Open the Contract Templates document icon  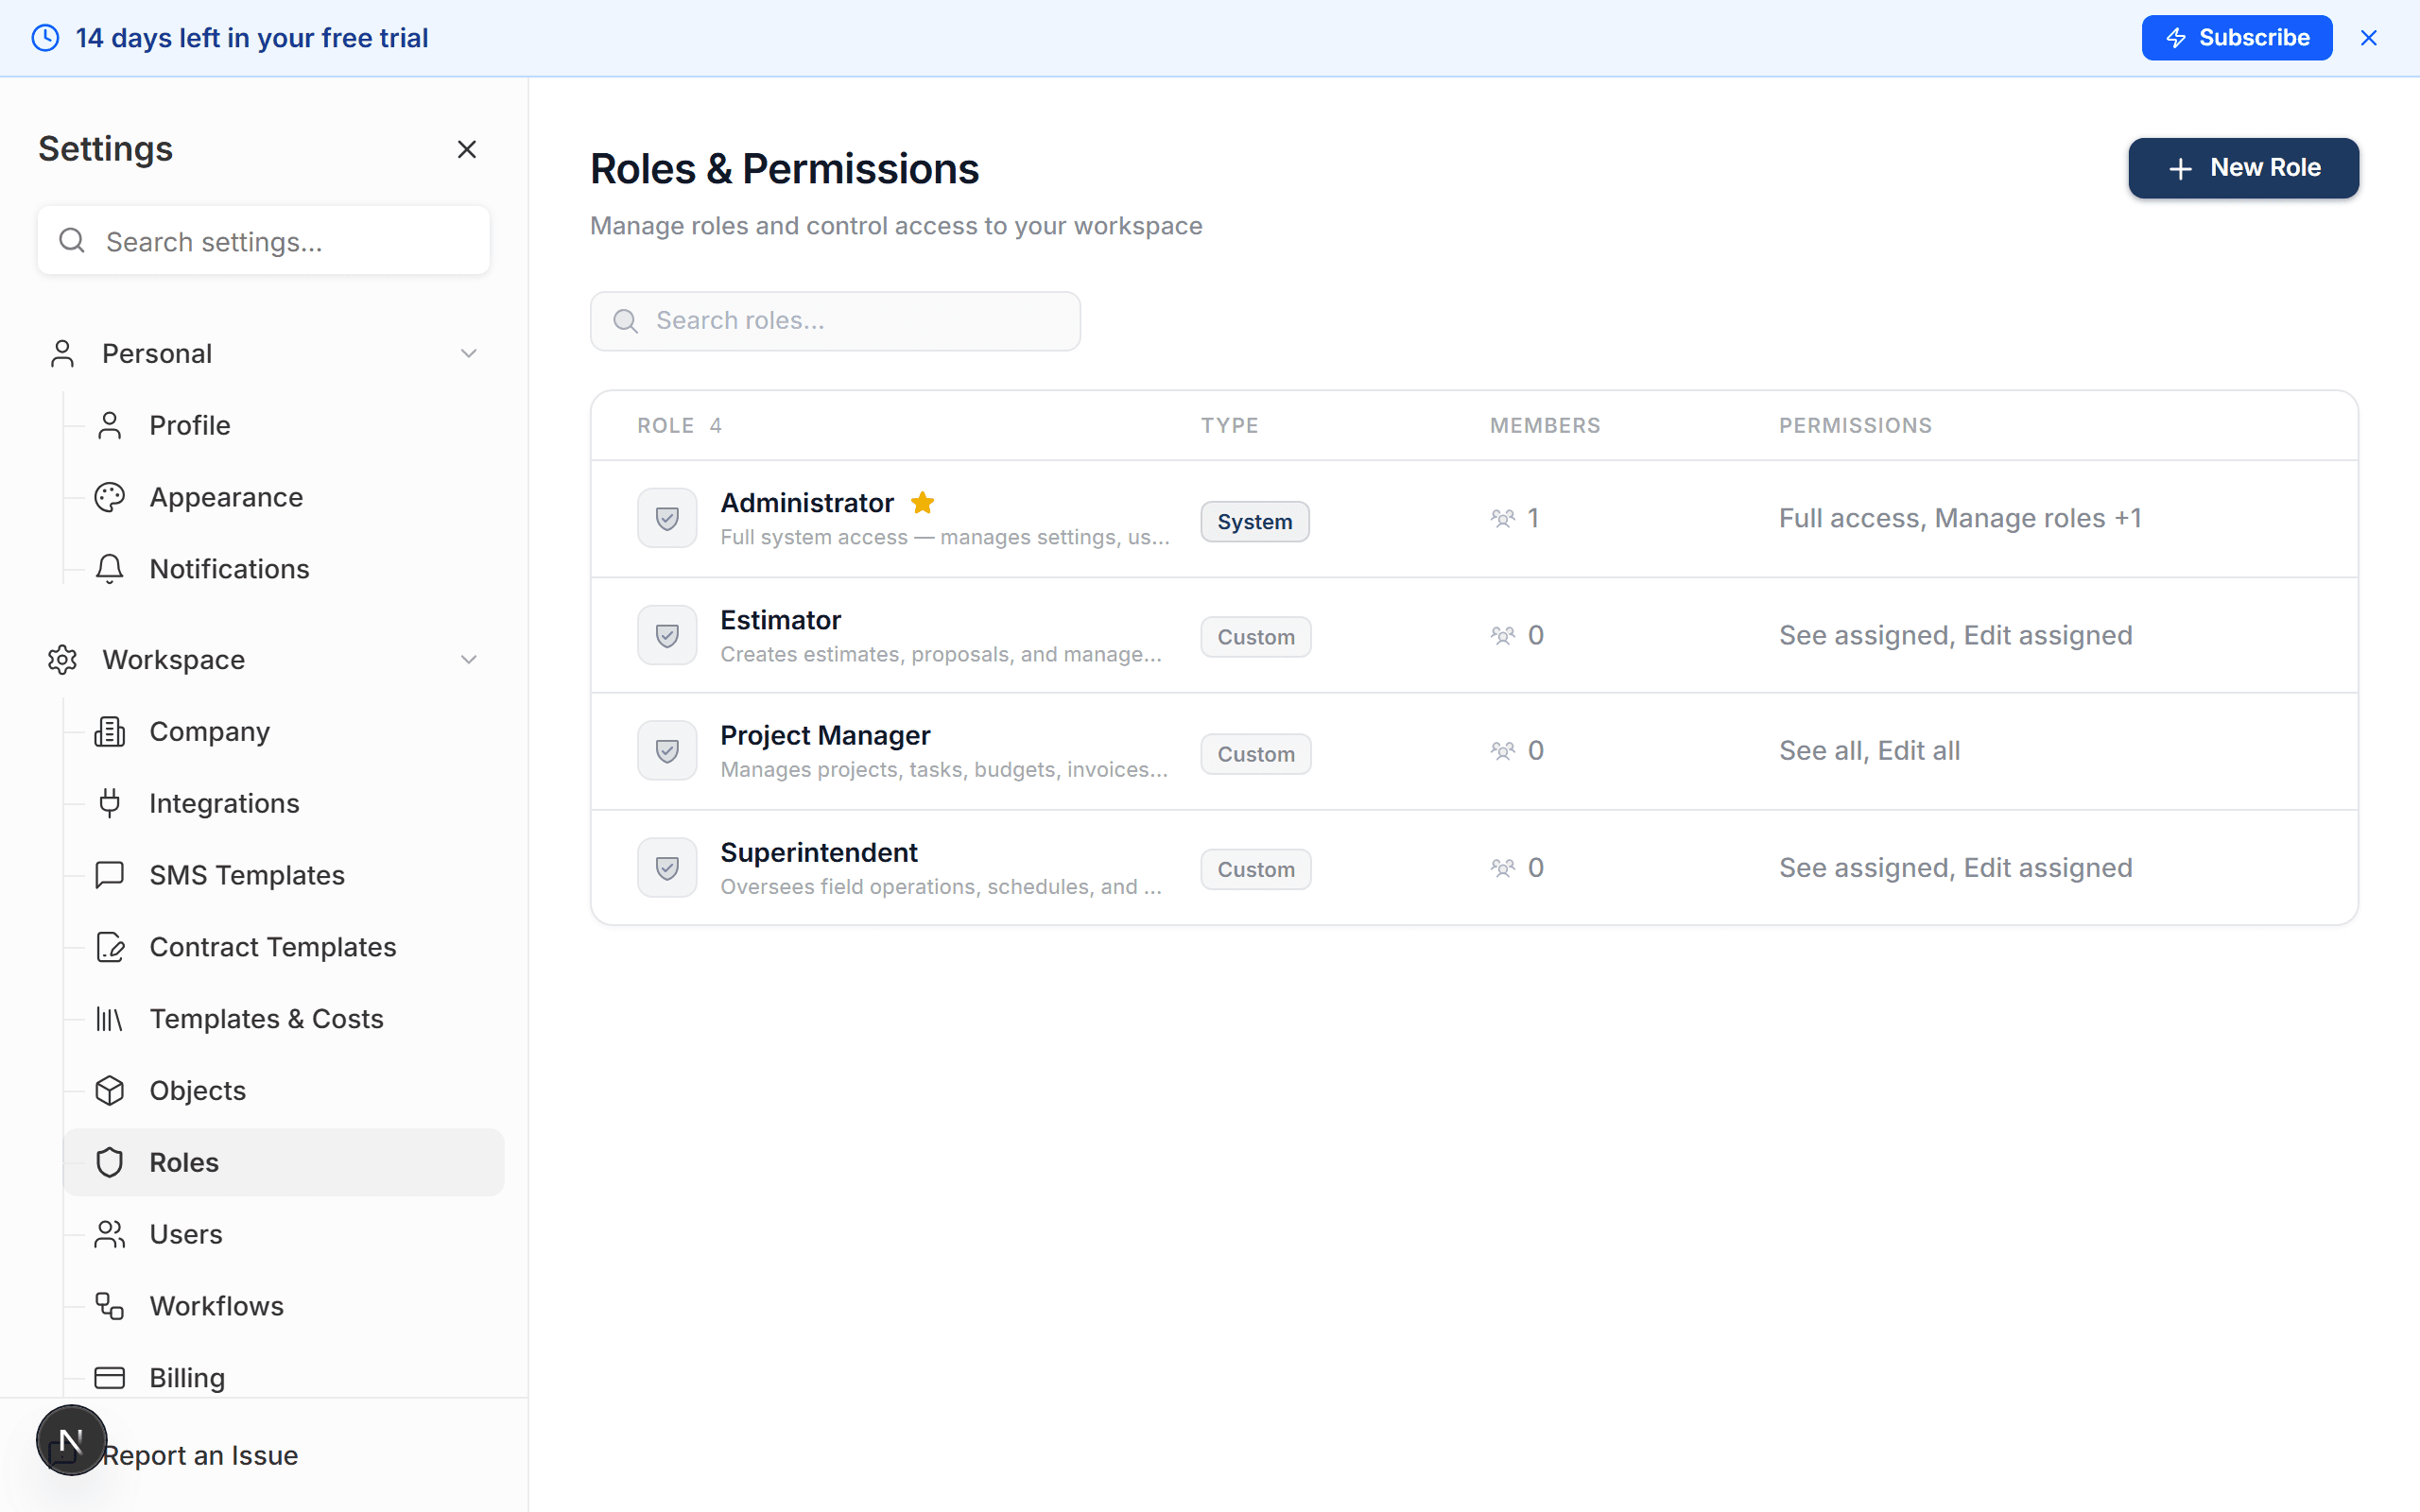tap(110, 947)
